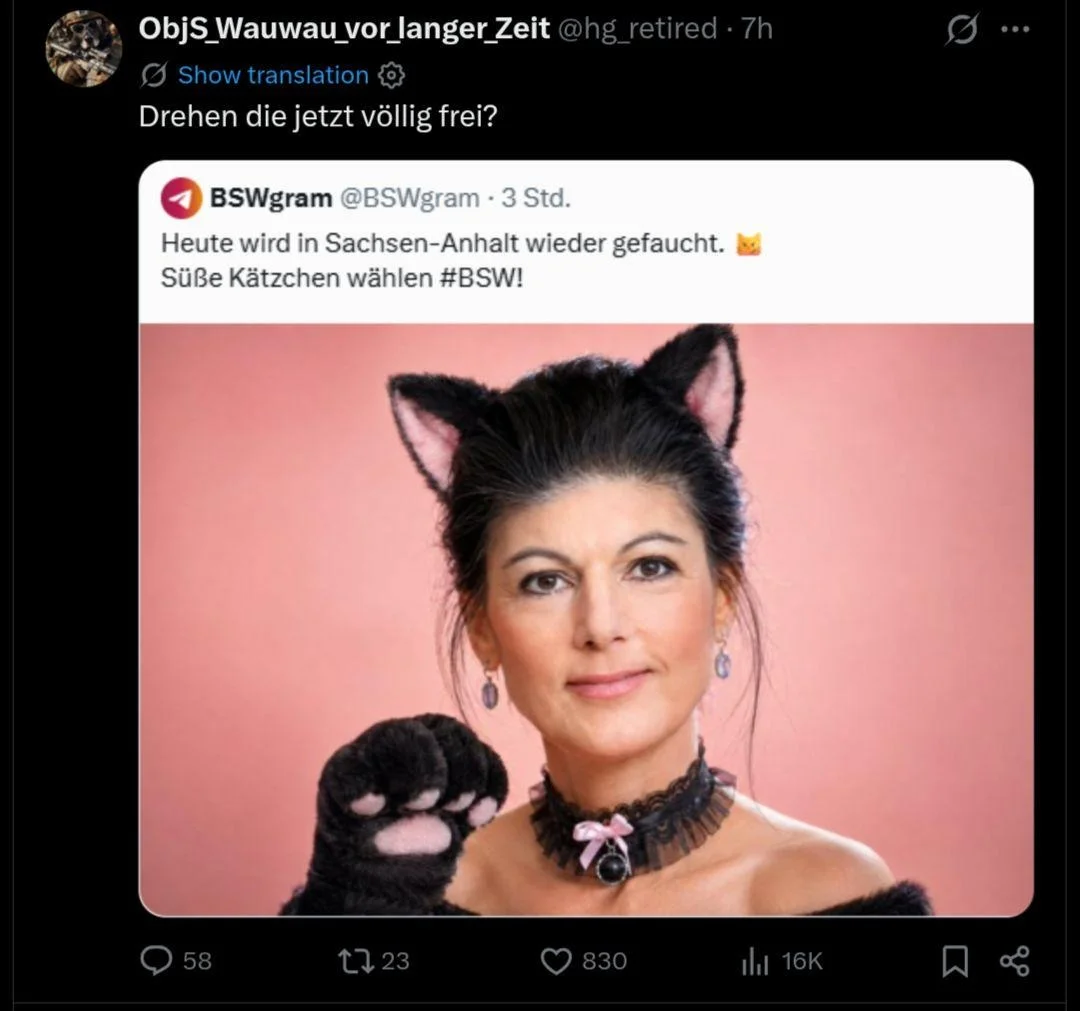
Task: Click the @hg_retired handle
Action: (x=637, y=29)
